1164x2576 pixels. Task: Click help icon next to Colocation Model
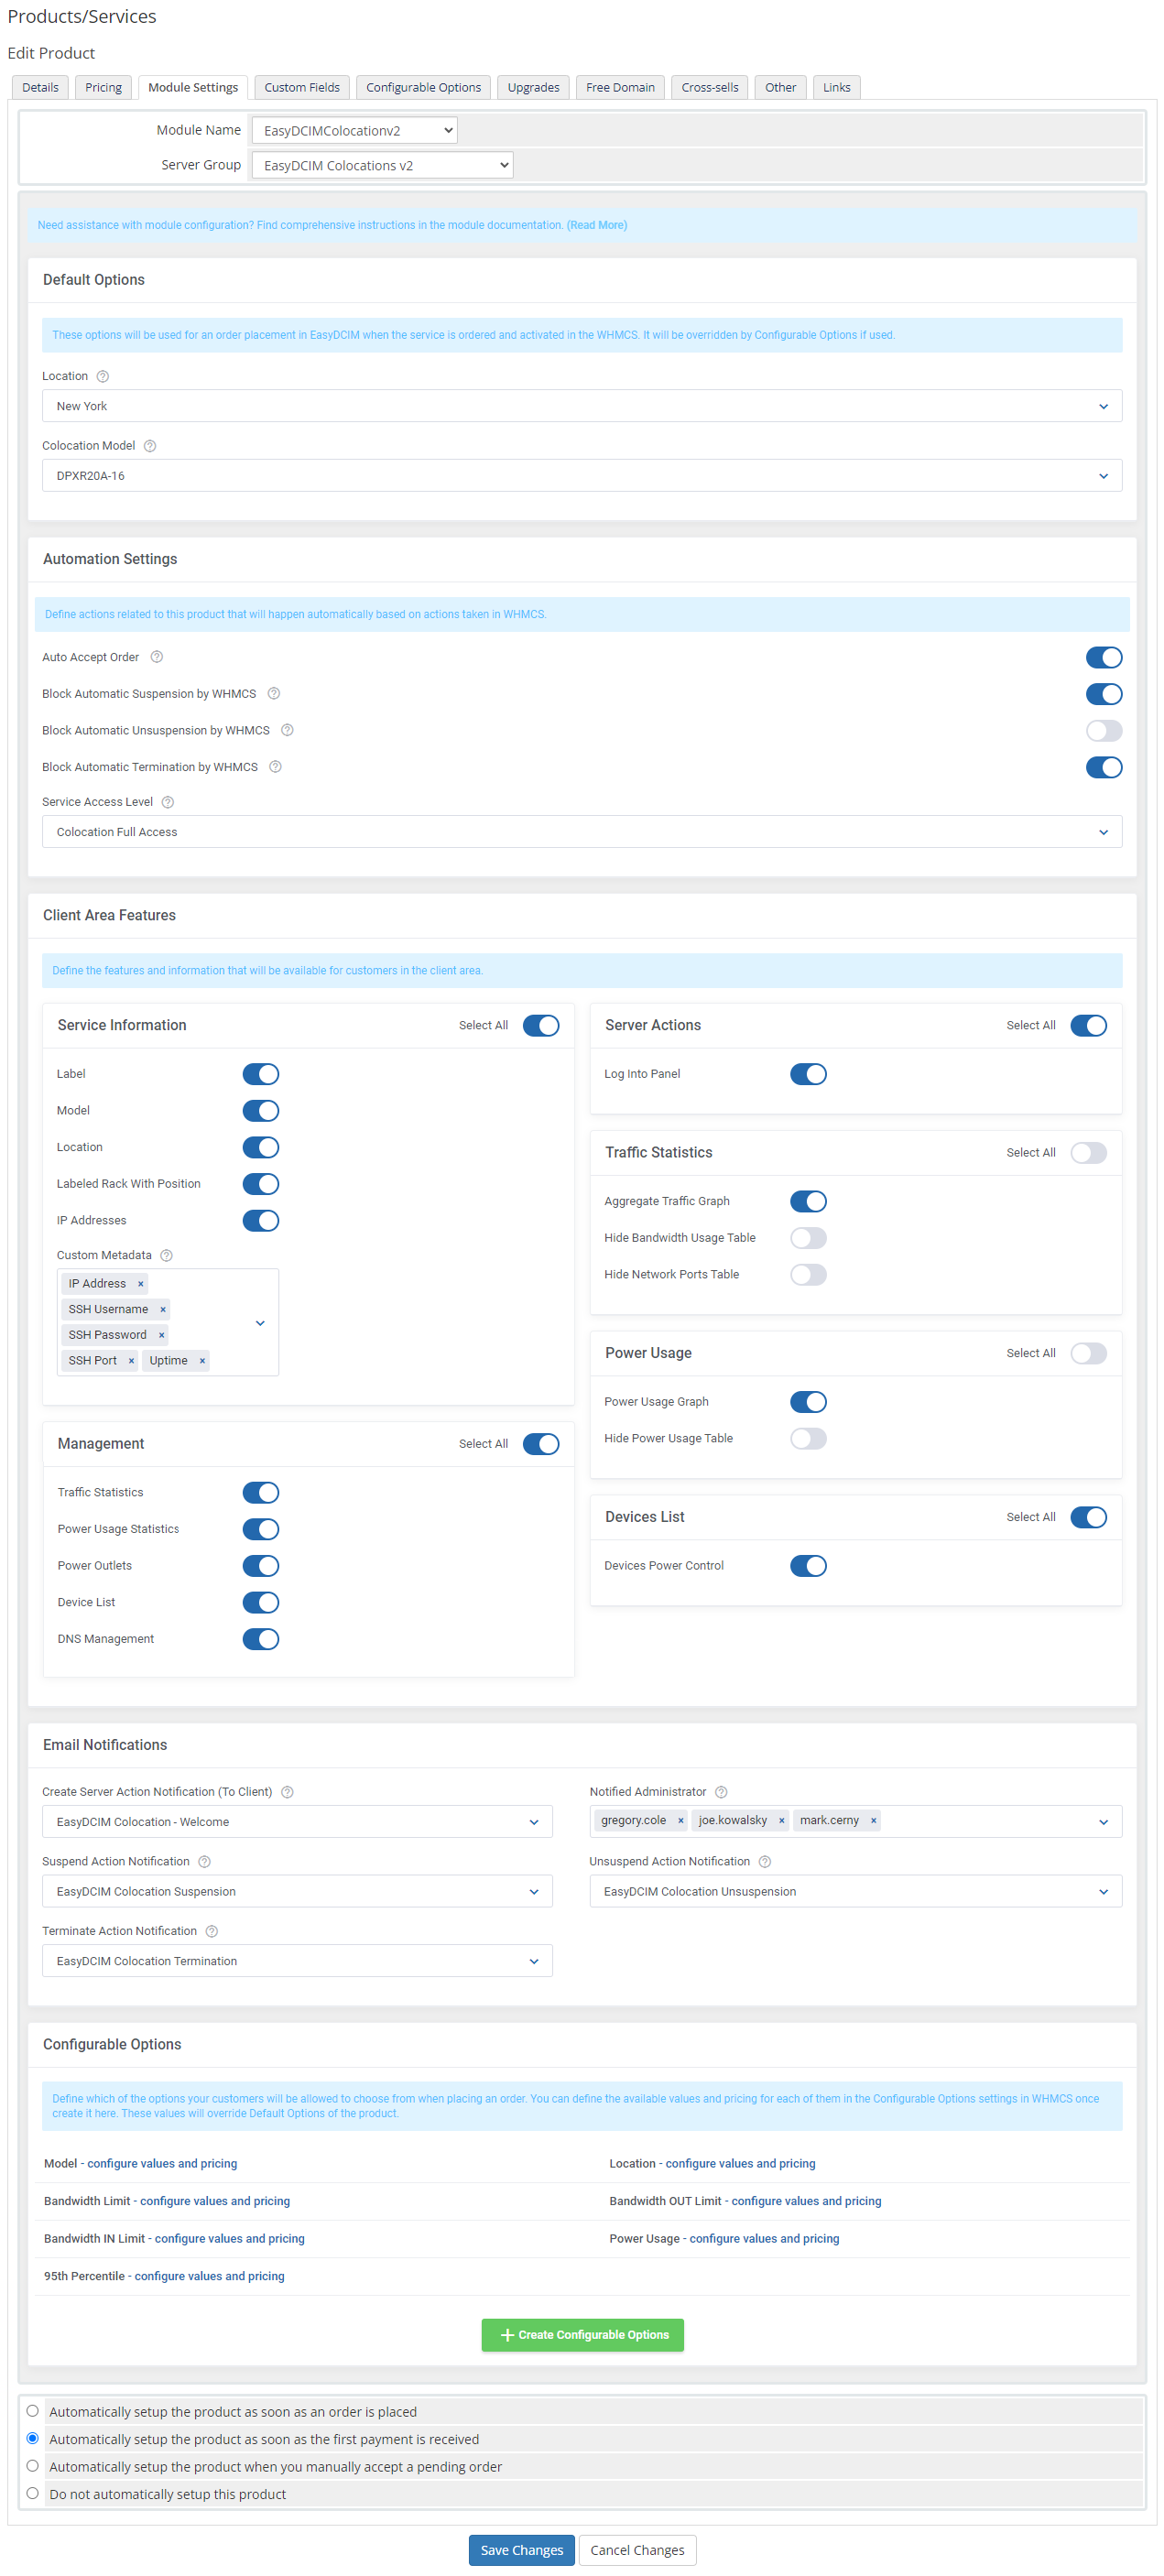coord(150,446)
